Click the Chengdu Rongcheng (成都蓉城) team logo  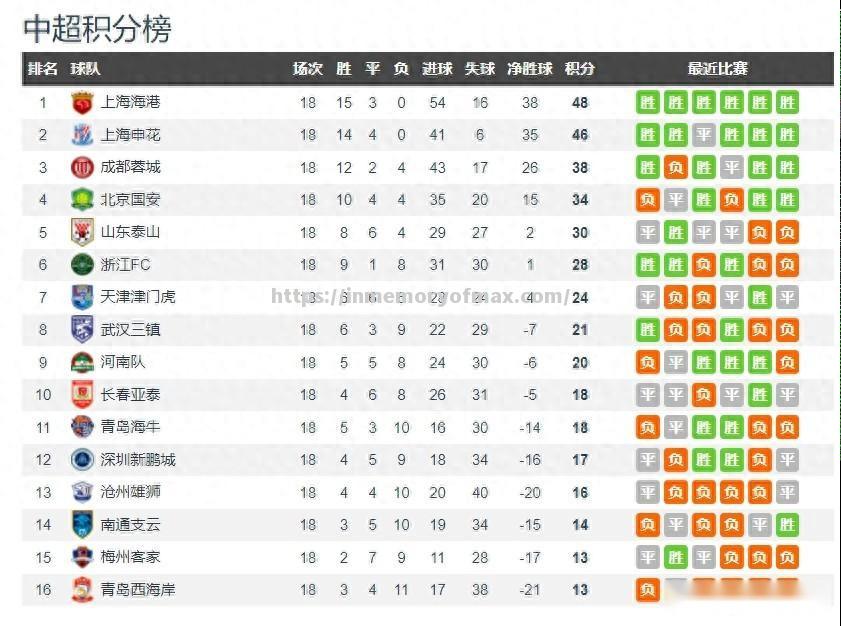coord(82,167)
